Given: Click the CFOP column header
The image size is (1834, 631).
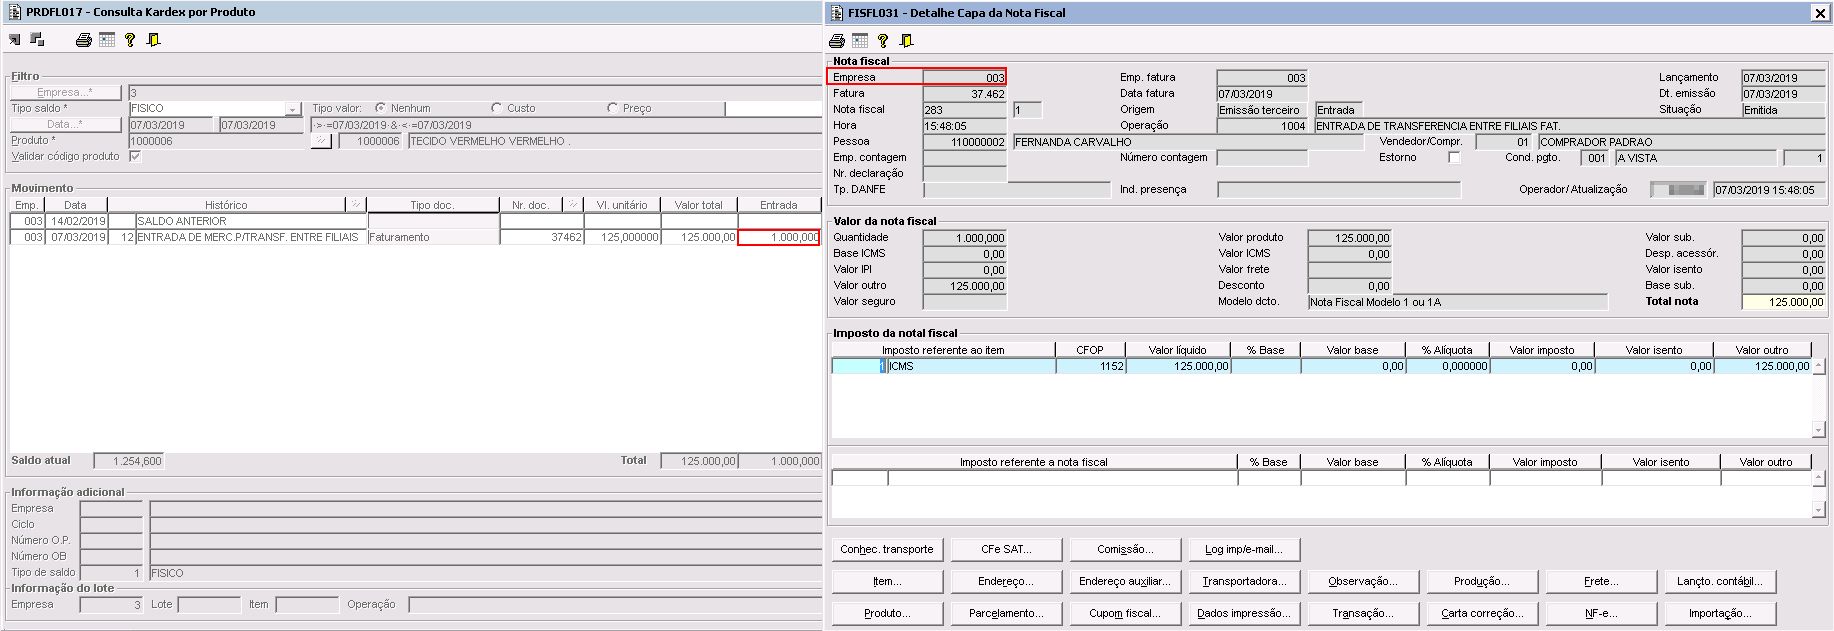Looking at the screenshot, I should [1090, 350].
